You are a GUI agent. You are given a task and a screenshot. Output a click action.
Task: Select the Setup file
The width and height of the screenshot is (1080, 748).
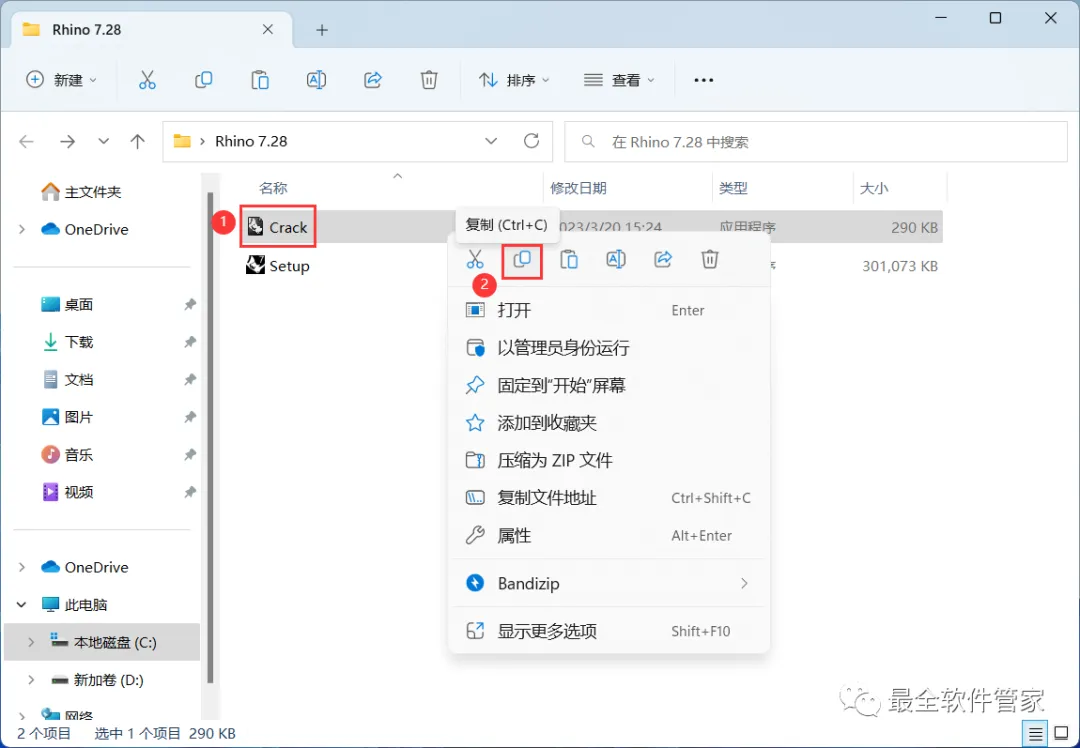point(278,266)
